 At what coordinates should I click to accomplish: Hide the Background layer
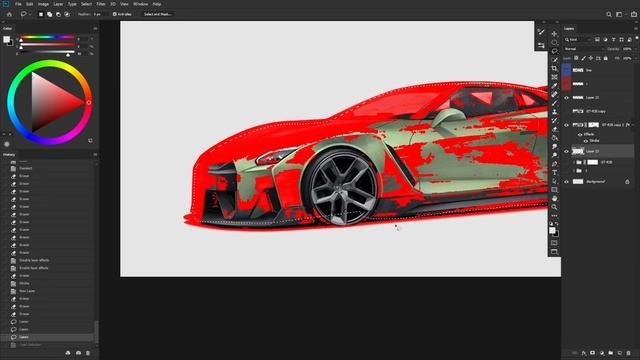pyautogui.click(x=566, y=182)
